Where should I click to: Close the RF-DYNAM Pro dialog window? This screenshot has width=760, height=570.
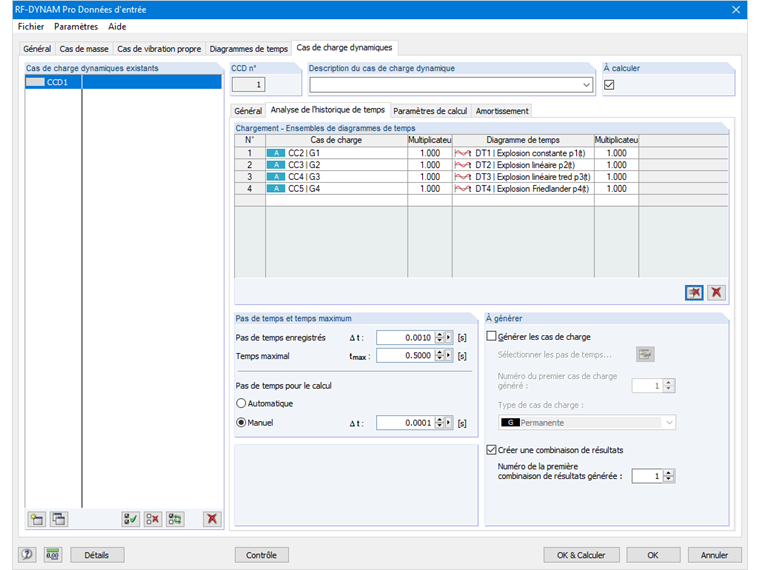[736, 10]
